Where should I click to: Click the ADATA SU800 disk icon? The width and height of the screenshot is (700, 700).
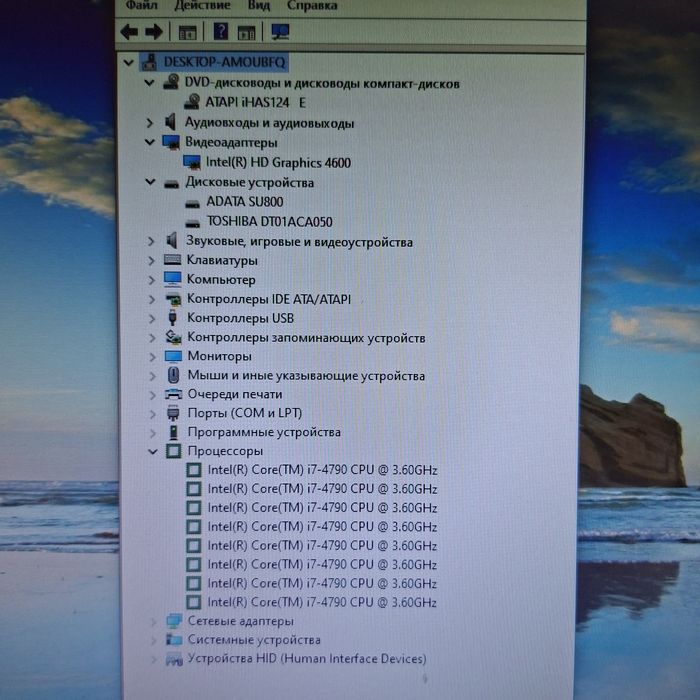tap(192, 204)
